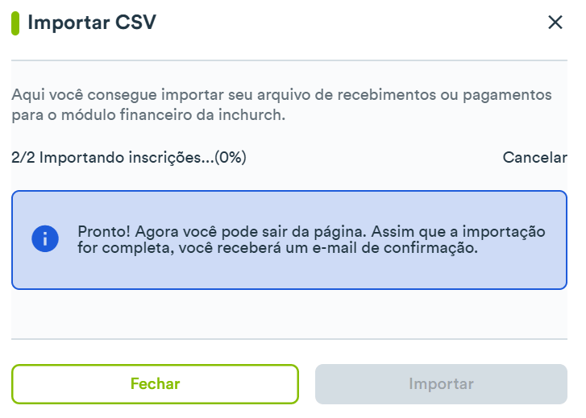Select the Importar CSV dialog title
Image resolution: width=586 pixels, height=418 pixels.
click(x=92, y=22)
